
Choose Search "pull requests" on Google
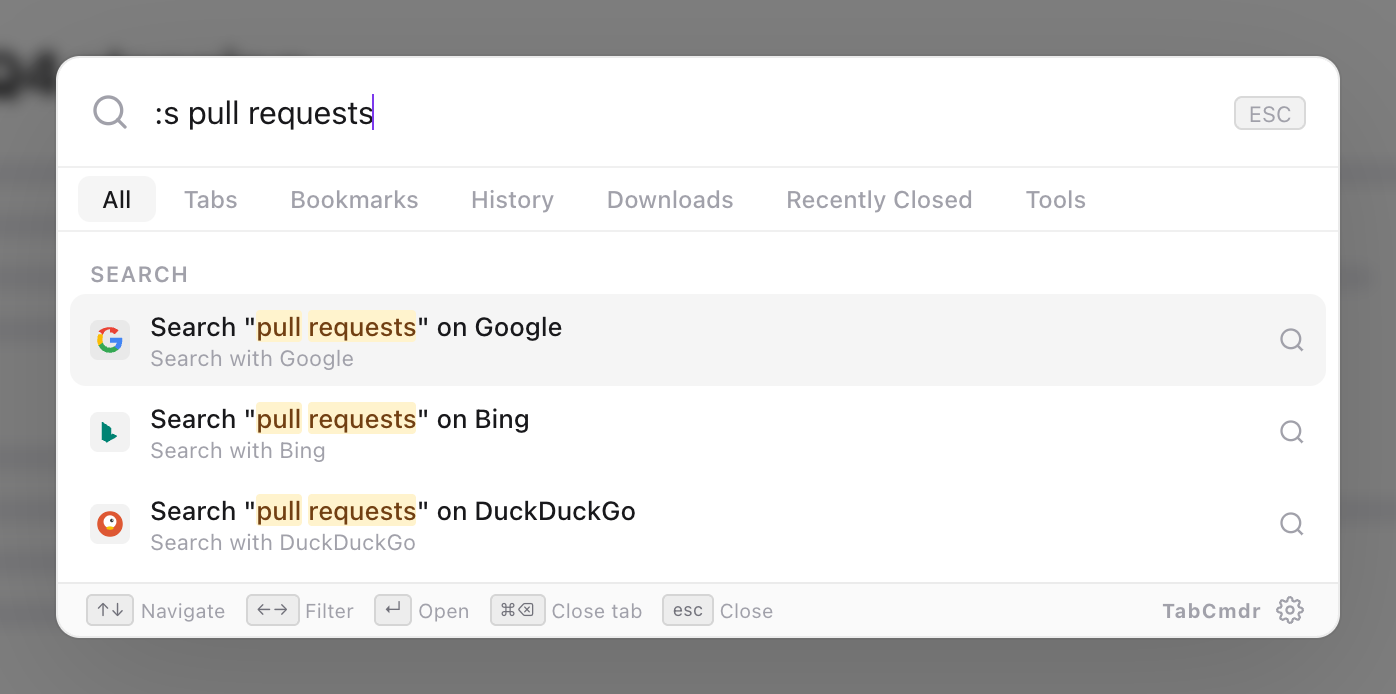(698, 340)
